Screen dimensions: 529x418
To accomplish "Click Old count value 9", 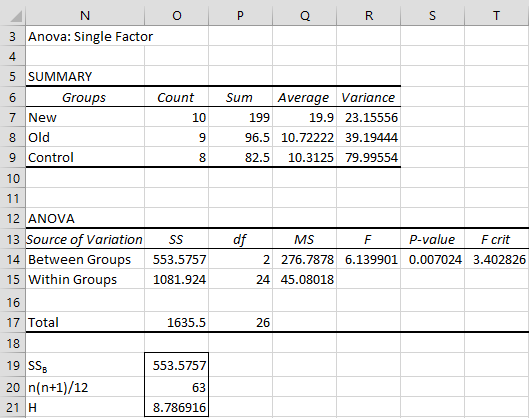I will [x=176, y=137].
